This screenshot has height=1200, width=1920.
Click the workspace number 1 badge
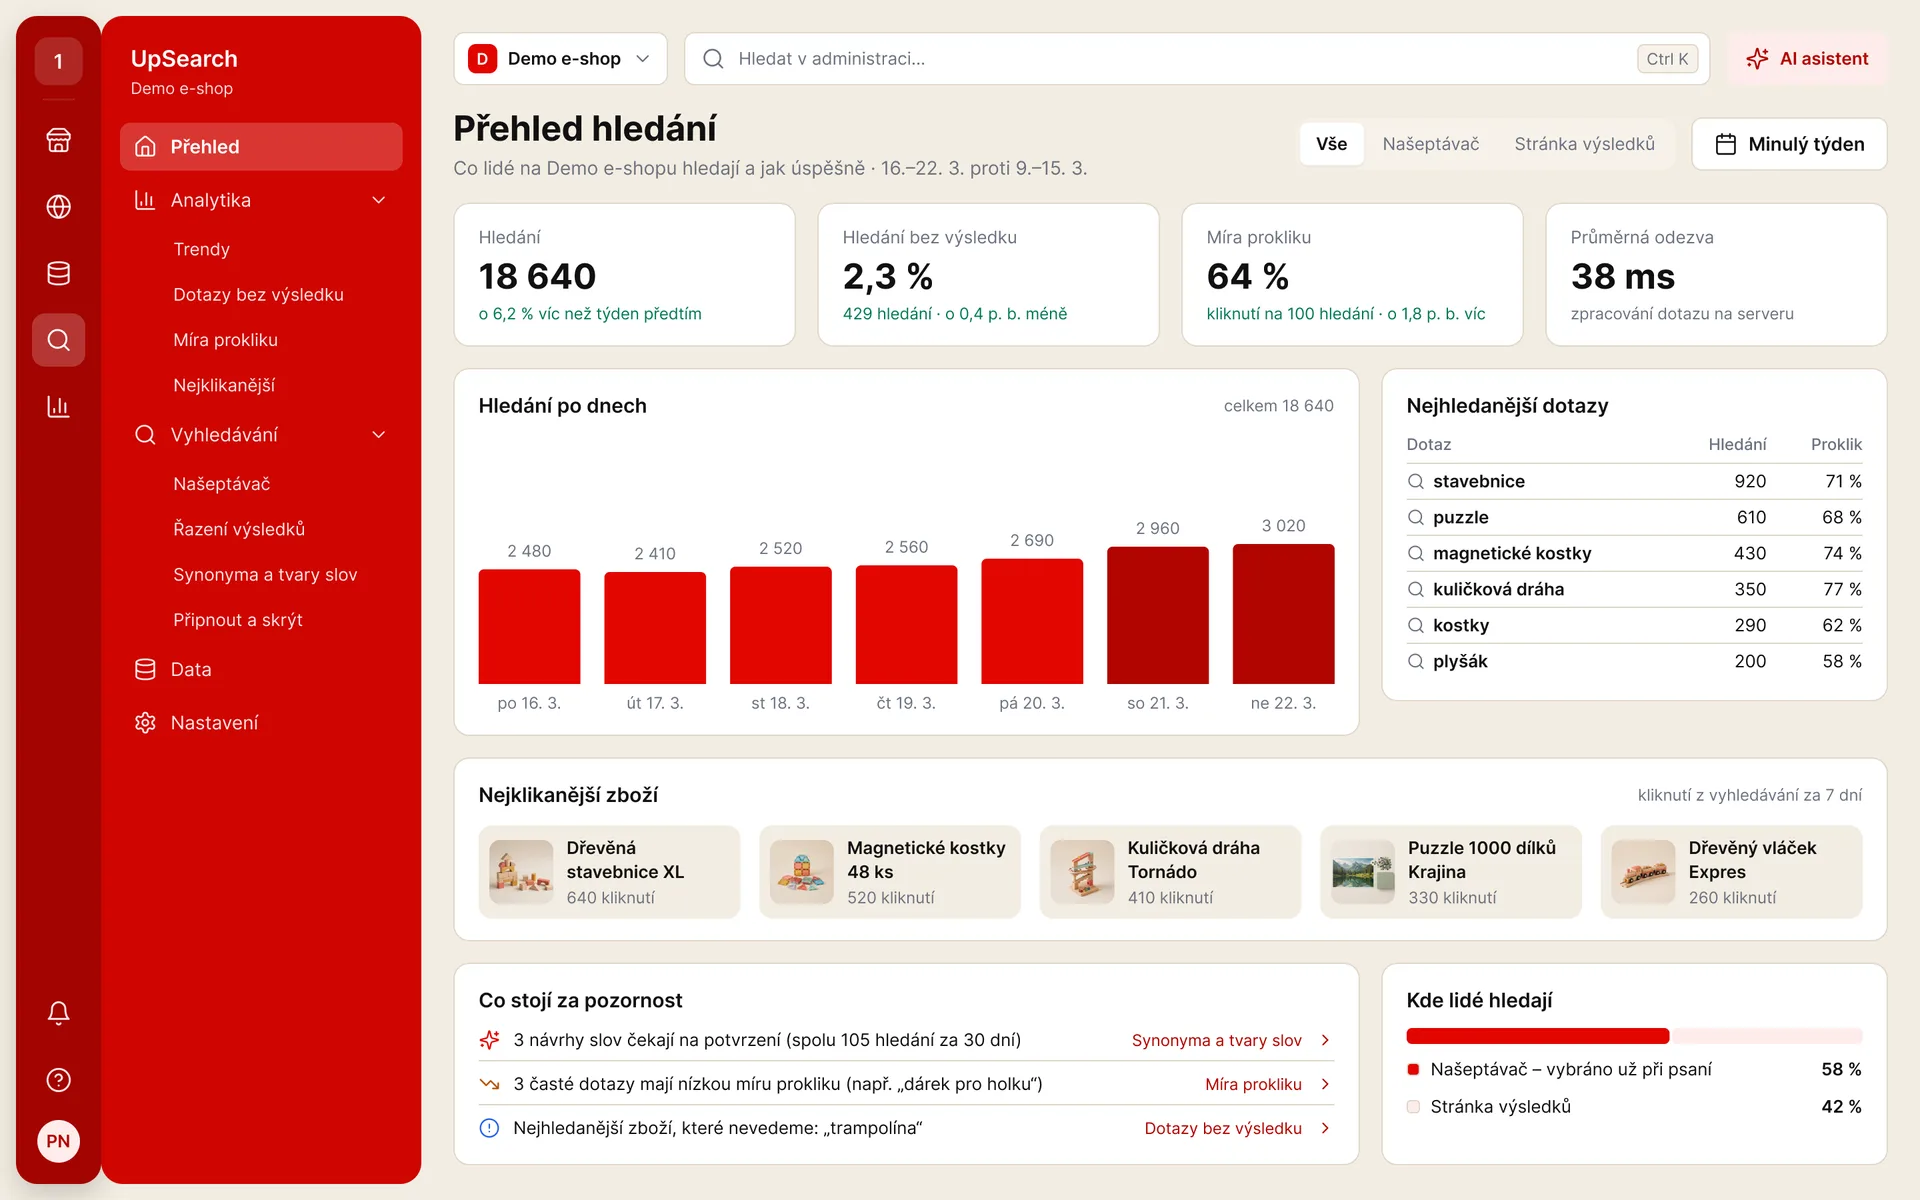[58, 62]
